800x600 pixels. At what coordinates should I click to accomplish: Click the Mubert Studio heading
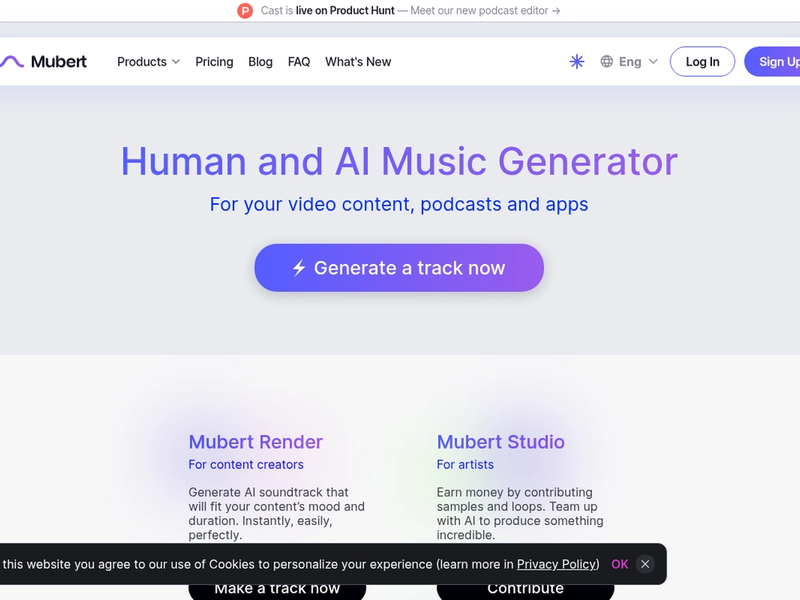tap(501, 442)
